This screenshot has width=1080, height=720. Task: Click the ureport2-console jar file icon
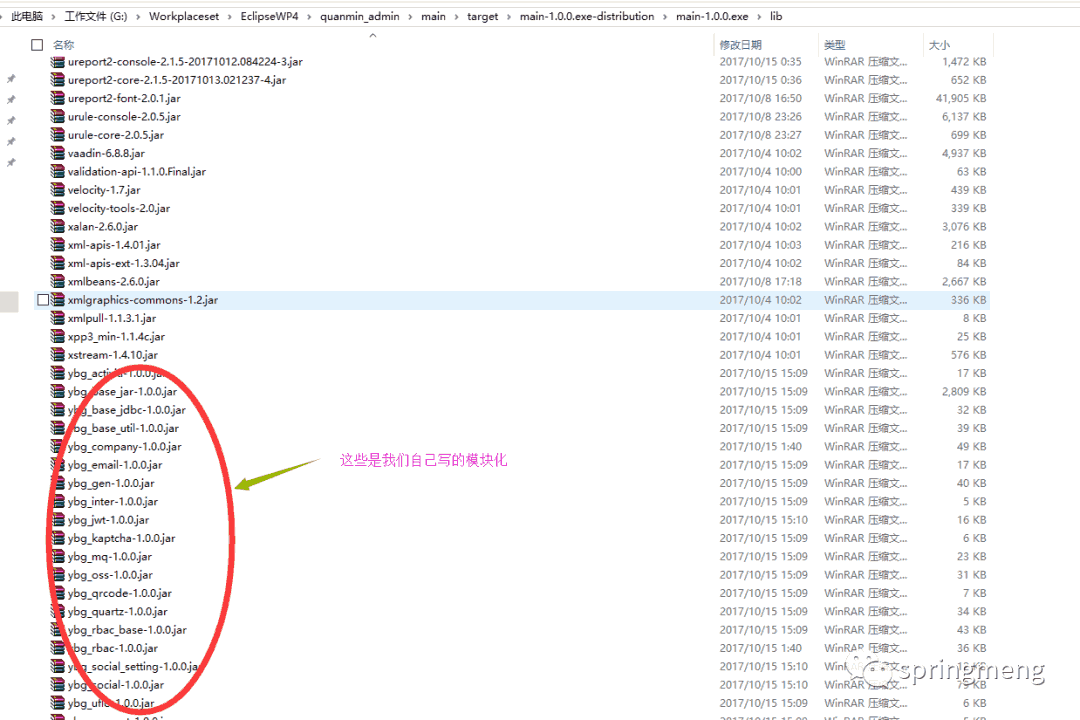click(58, 61)
